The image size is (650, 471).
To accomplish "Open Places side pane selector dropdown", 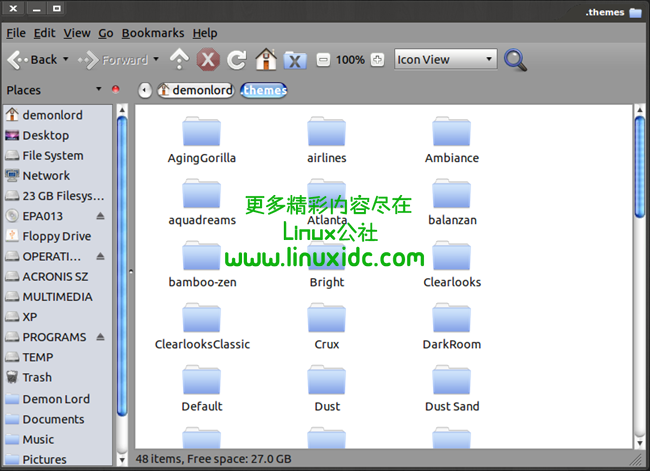I will [98, 89].
